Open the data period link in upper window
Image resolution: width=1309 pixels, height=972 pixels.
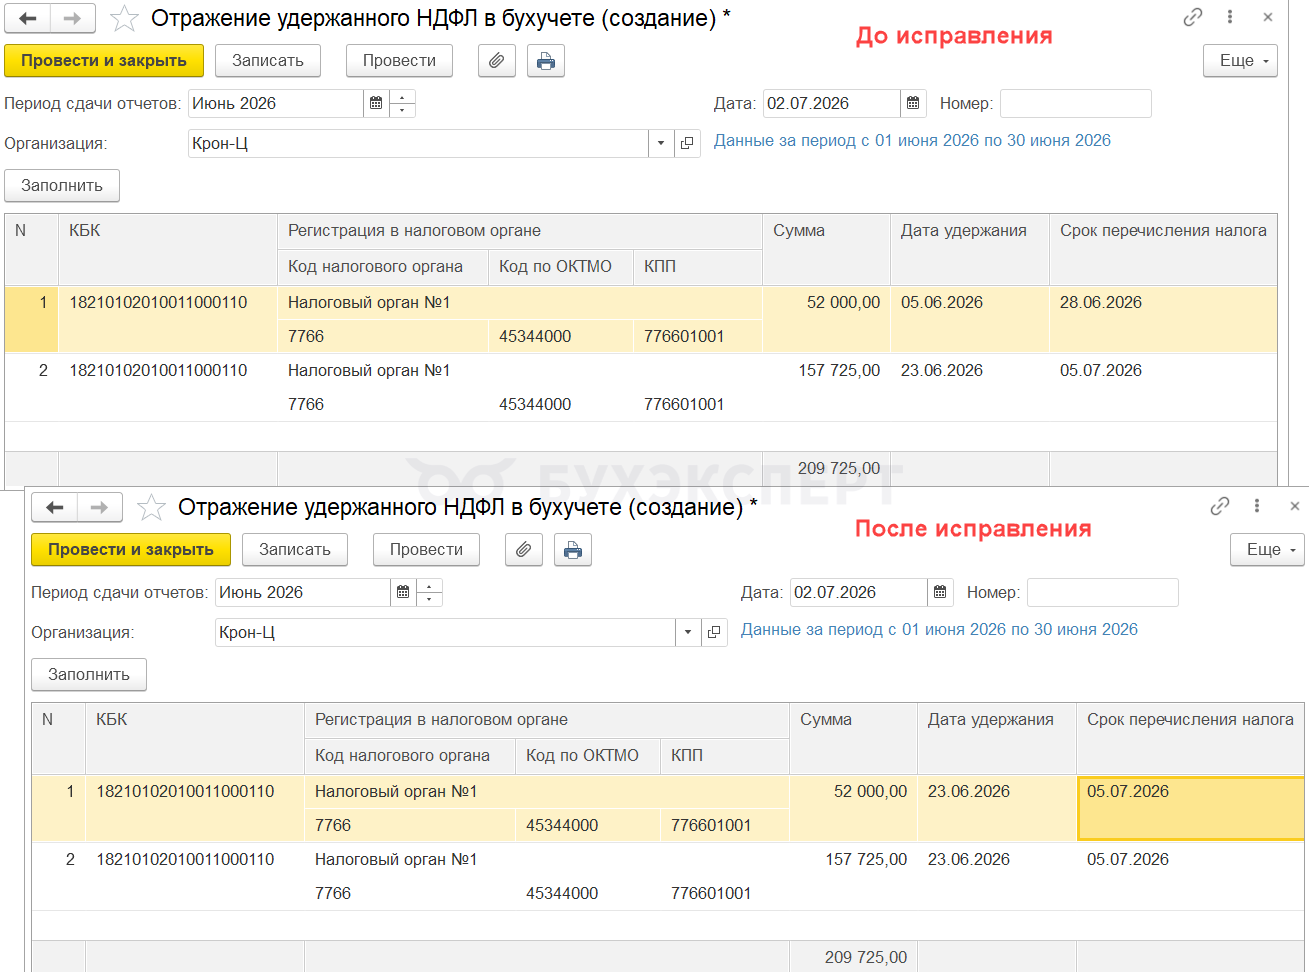click(x=912, y=141)
